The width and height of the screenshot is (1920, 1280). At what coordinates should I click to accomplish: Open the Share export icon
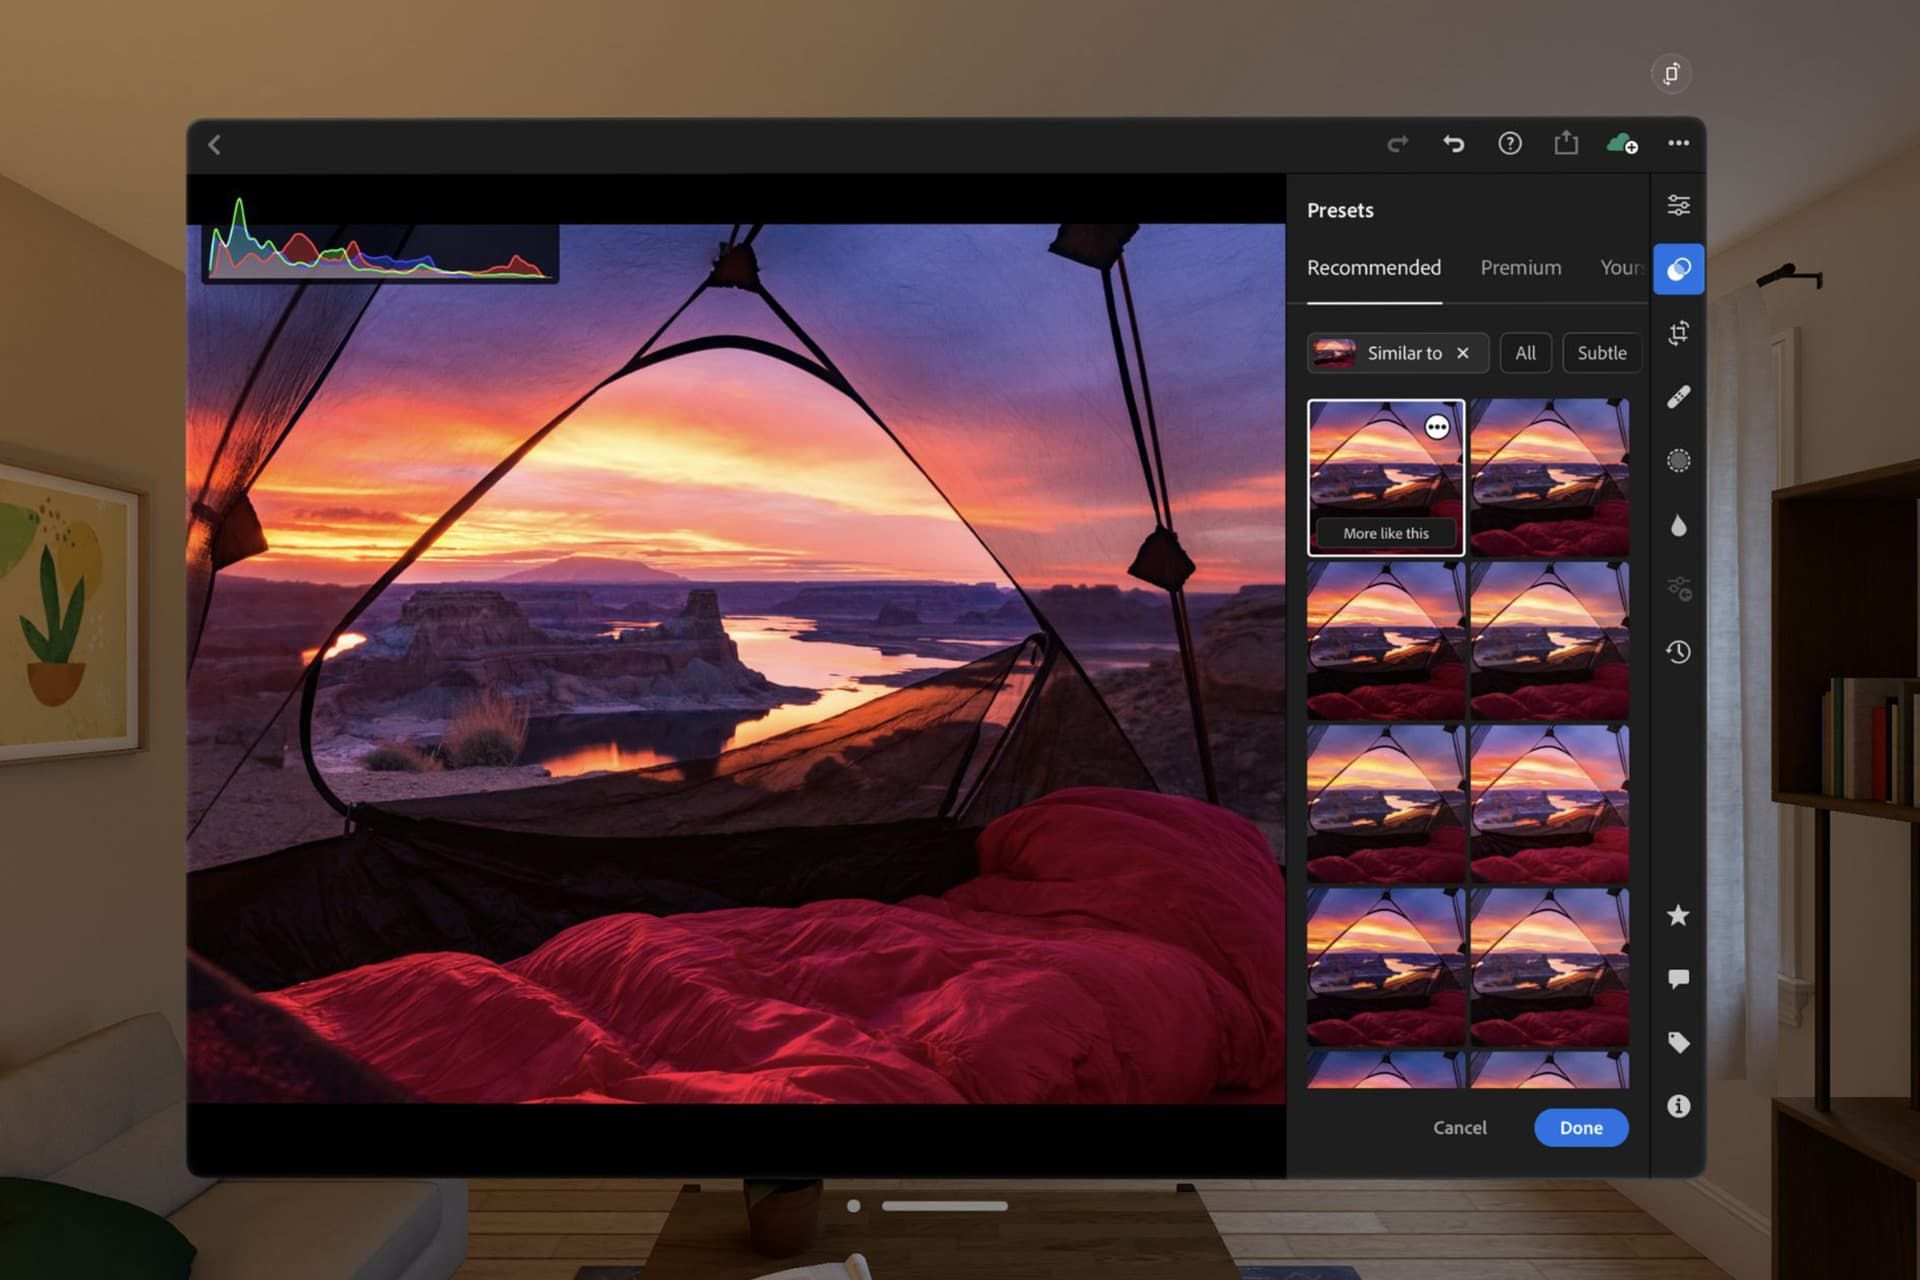point(1566,144)
